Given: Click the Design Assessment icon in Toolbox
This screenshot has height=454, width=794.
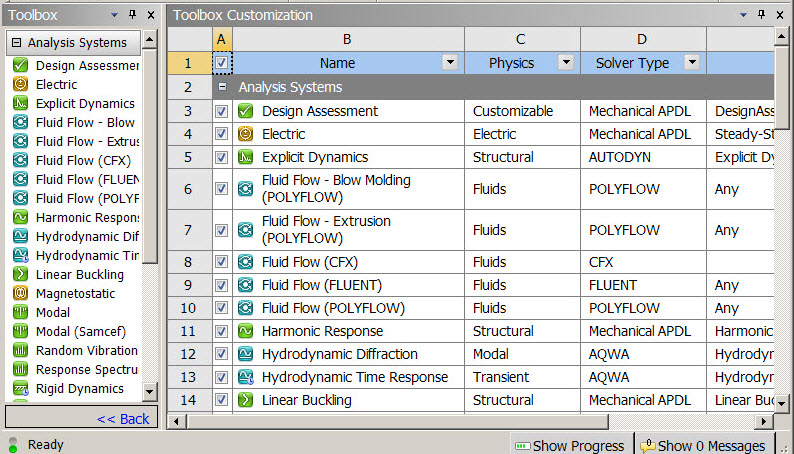Looking at the screenshot, I should pos(20,65).
